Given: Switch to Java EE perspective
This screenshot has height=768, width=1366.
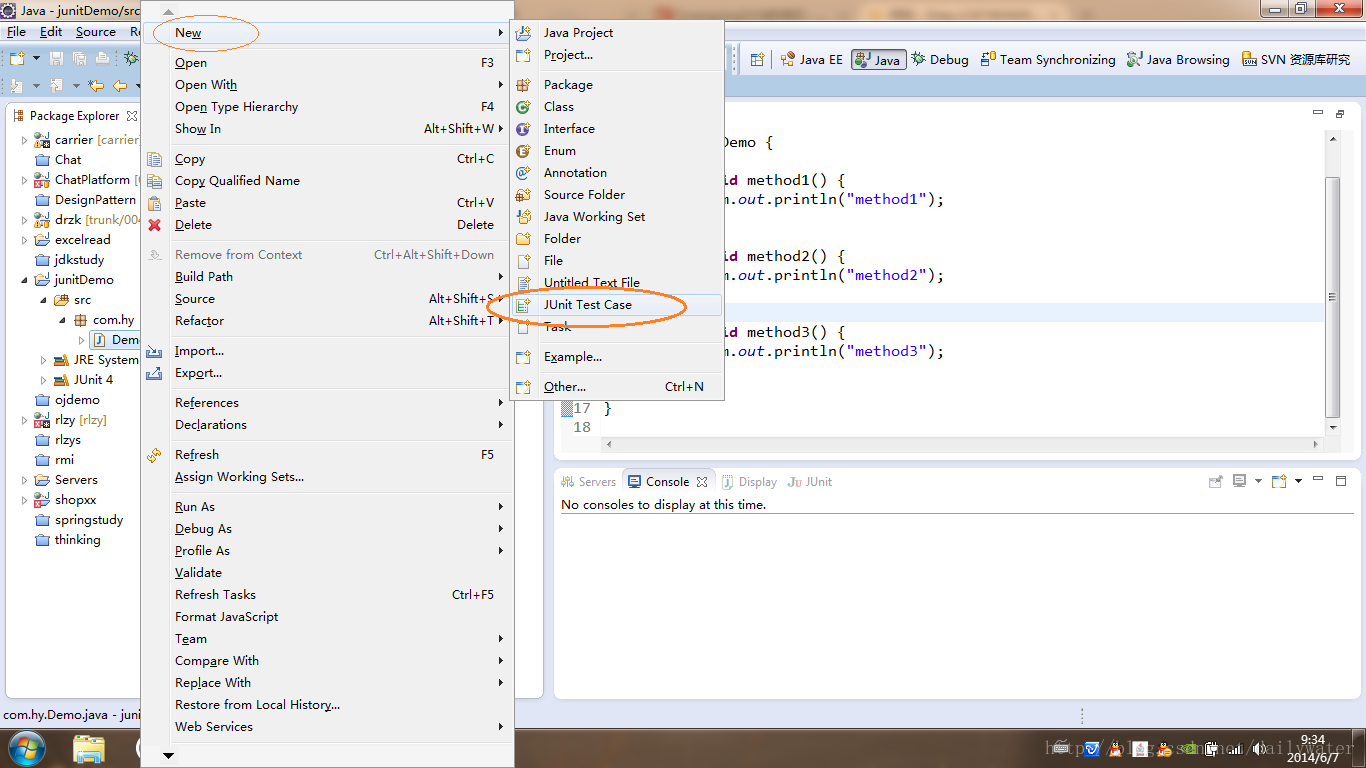Looking at the screenshot, I should [812, 60].
